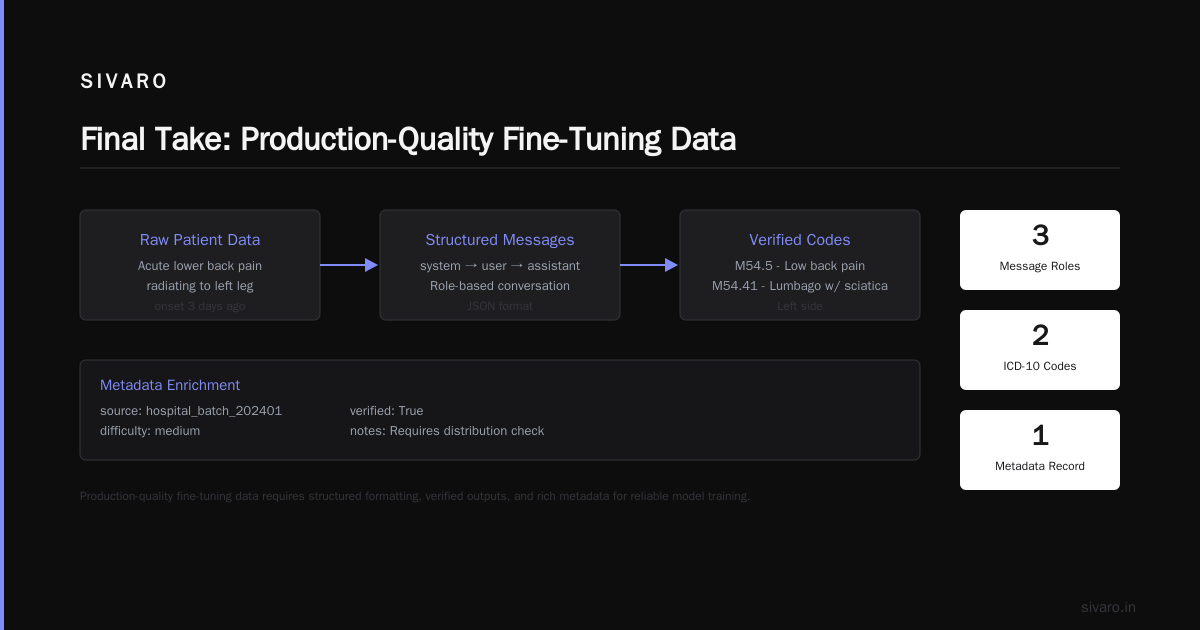Click the arrow pointing to Verified Codes
The image size is (1200, 630).
[x=649, y=265]
